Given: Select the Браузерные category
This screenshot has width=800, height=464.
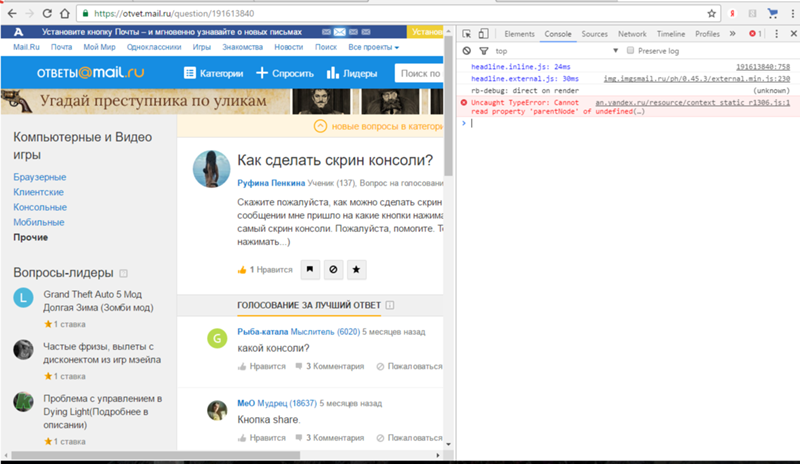Looking at the screenshot, I should click(40, 177).
